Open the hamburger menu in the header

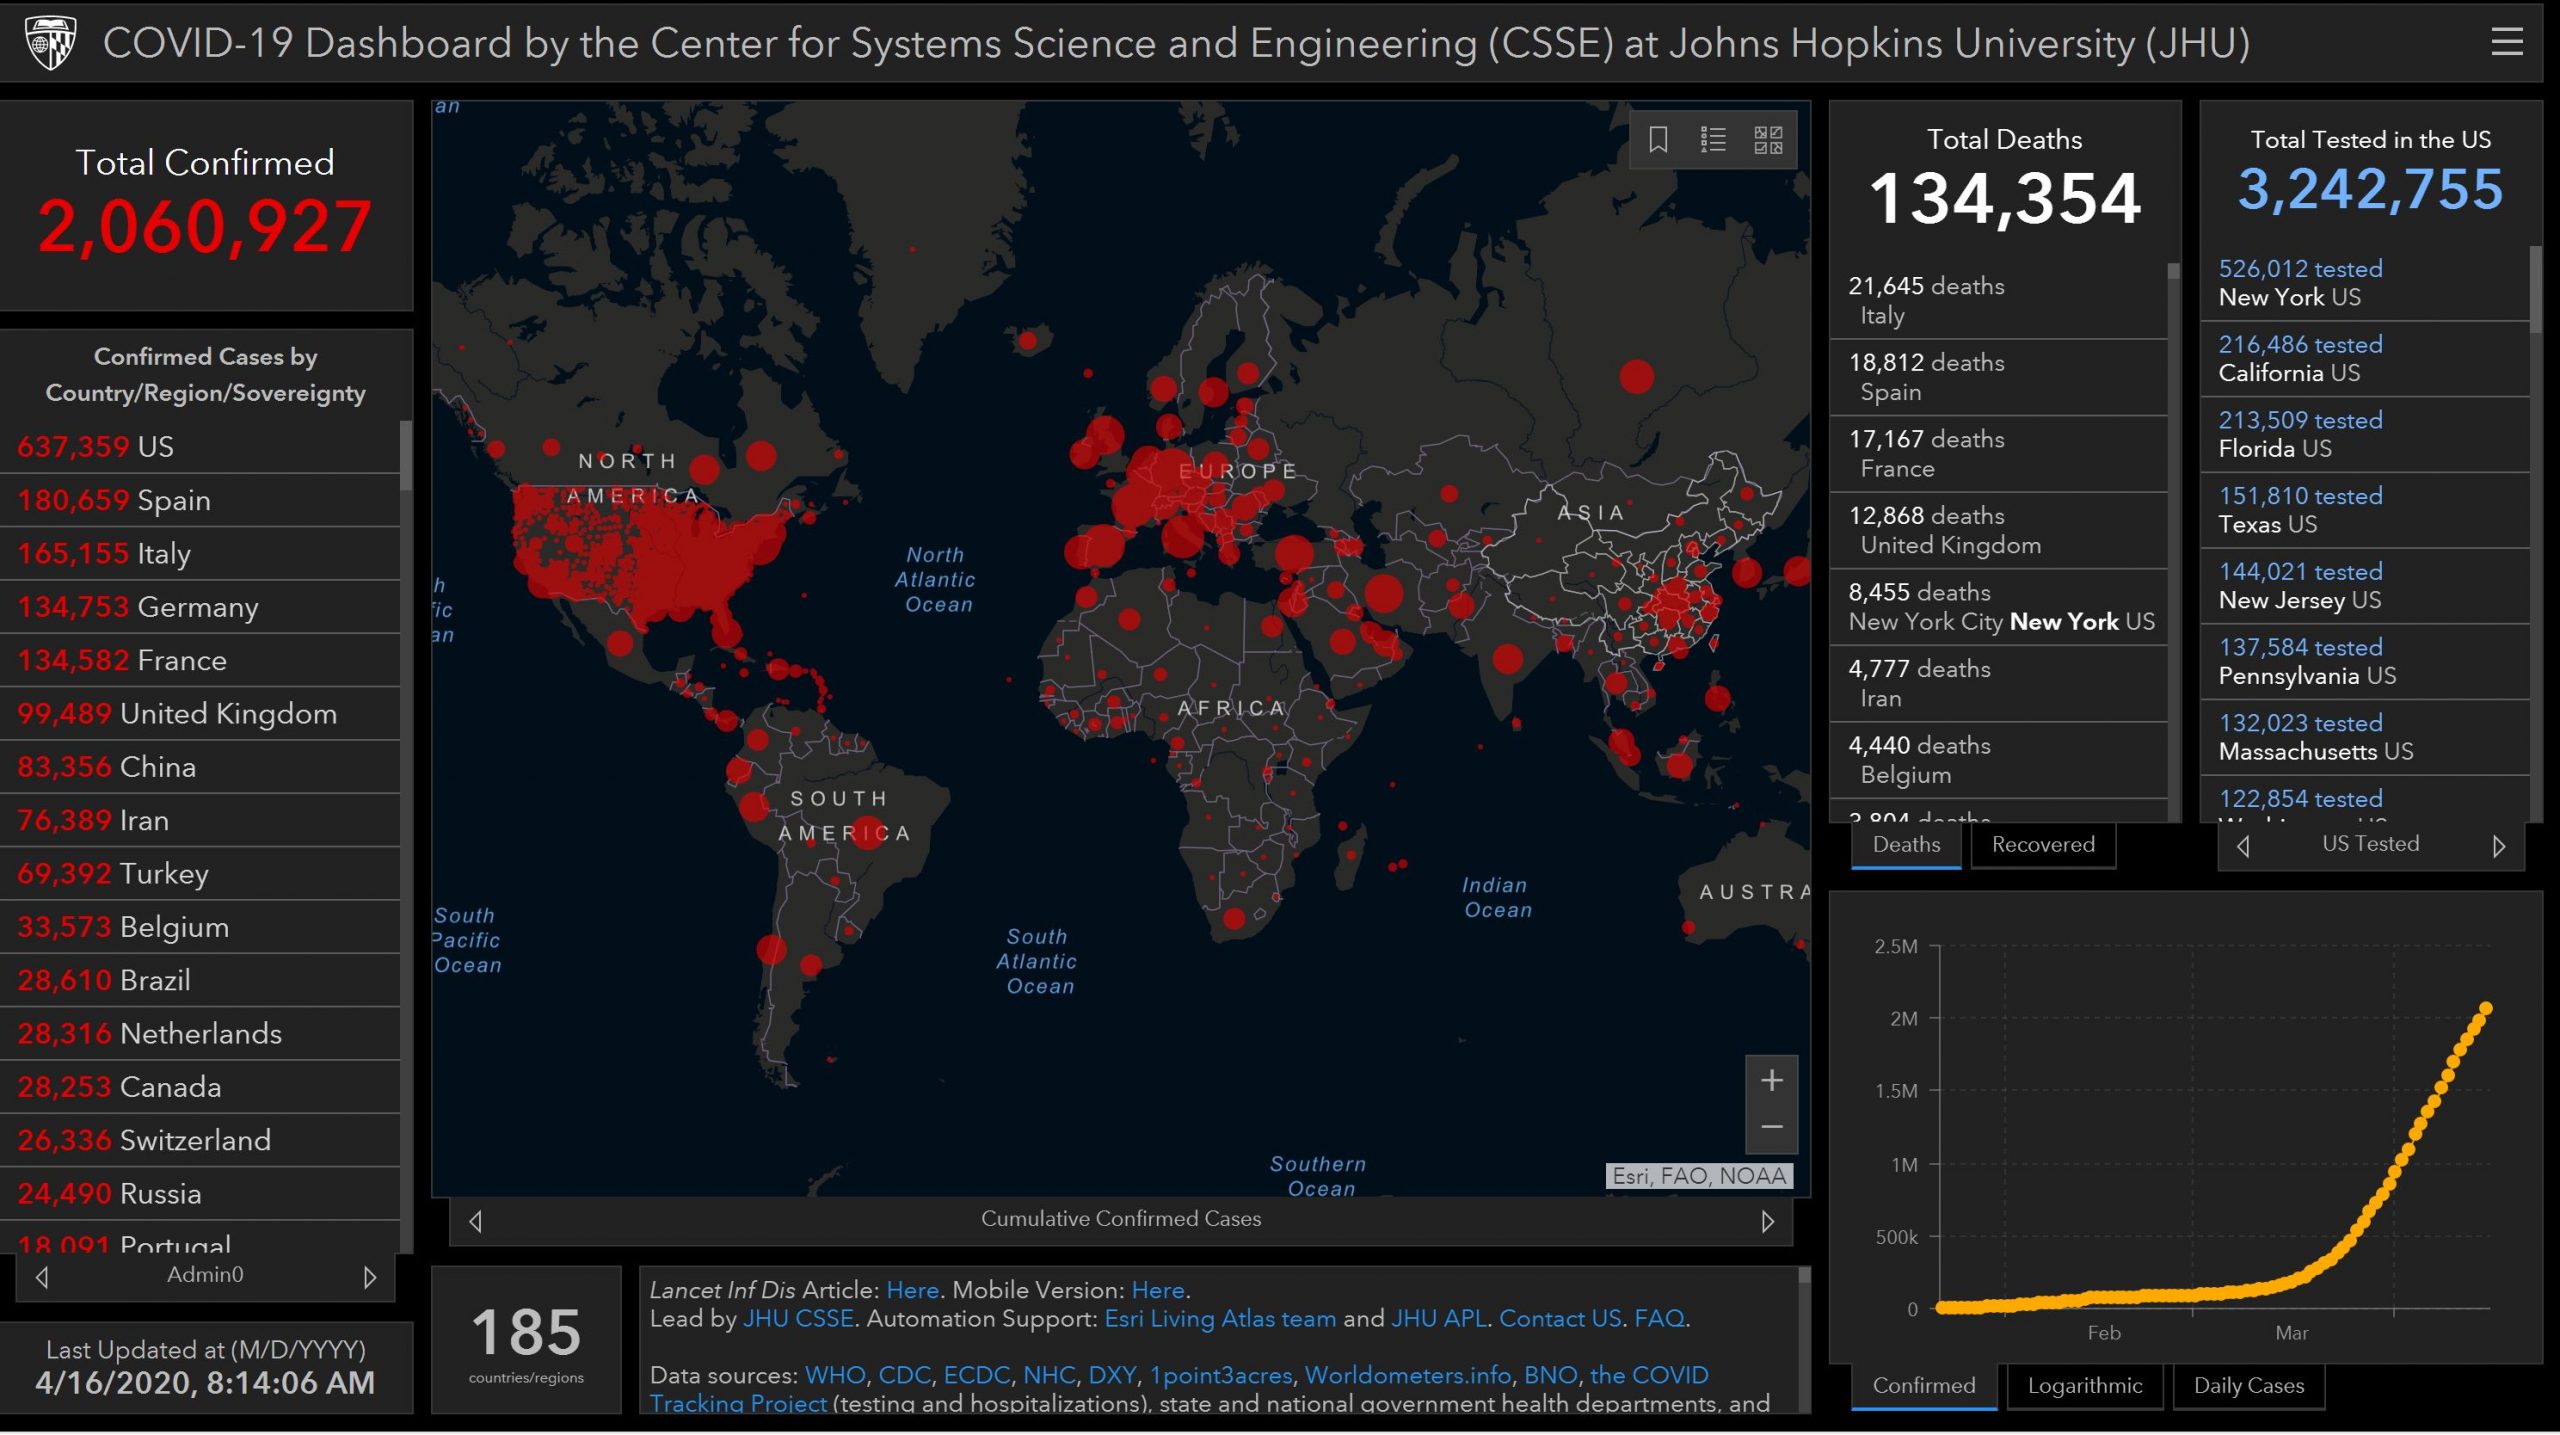2506,42
